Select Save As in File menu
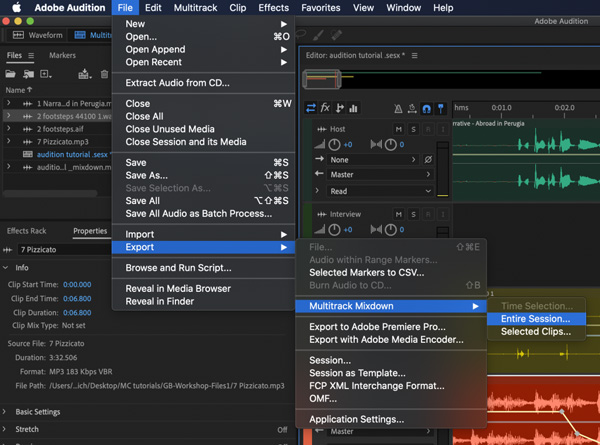 coord(203,175)
